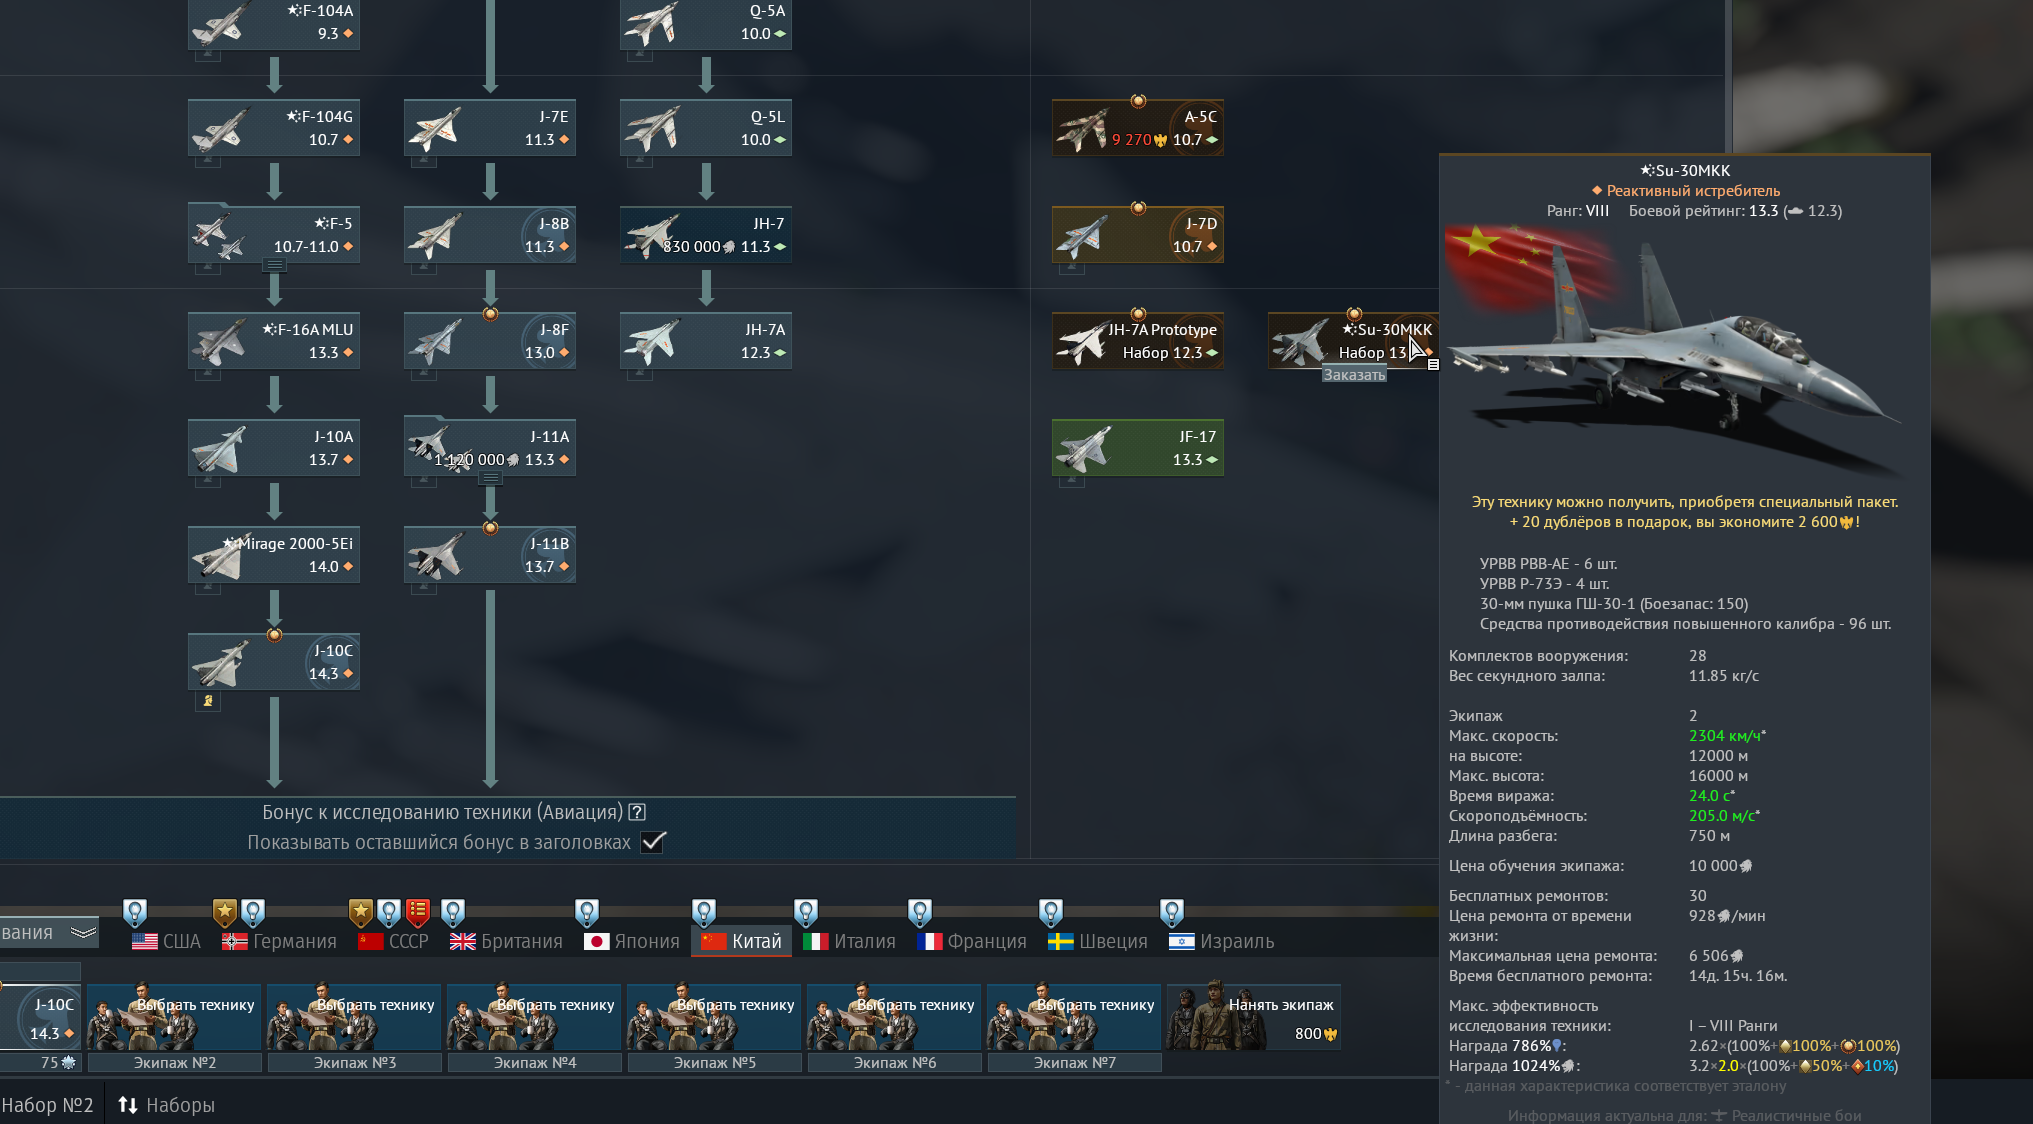
Task: Switch to the Швеция nation tab
Action: [1098, 941]
